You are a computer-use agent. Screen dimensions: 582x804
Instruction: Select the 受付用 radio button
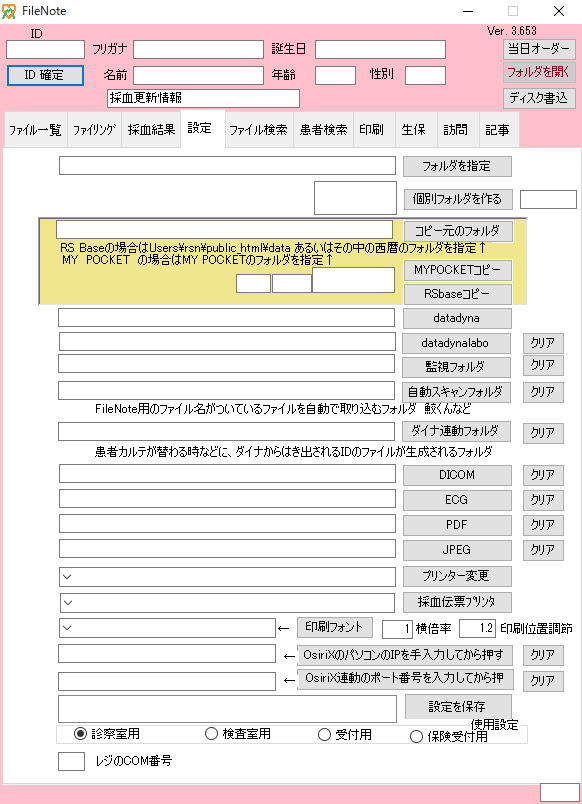324,734
